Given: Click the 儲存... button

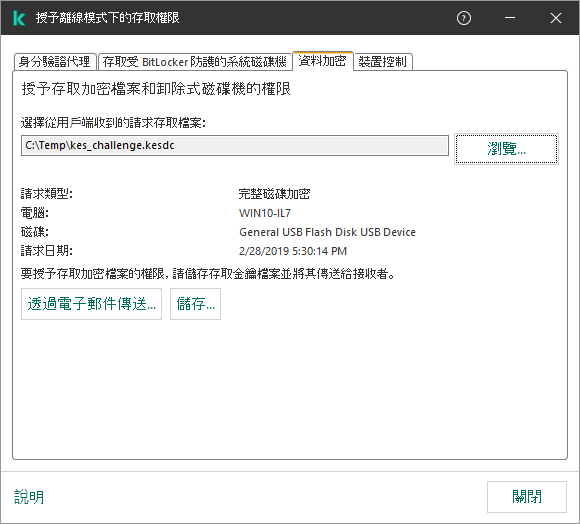Looking at the screenshot, I should [195, 304].
